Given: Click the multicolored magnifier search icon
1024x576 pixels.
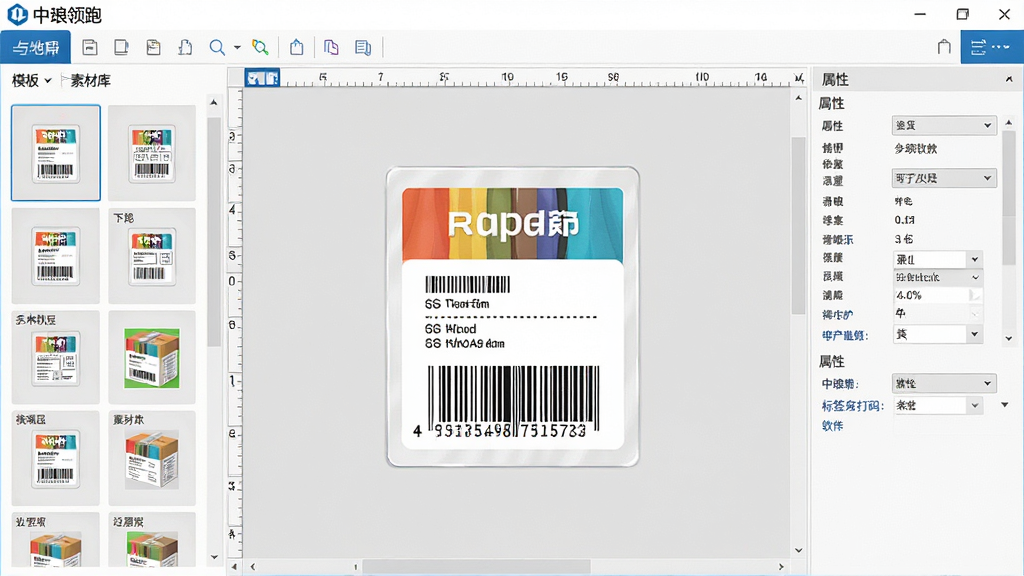Looking at the screenshot, I should click(260, 47).
